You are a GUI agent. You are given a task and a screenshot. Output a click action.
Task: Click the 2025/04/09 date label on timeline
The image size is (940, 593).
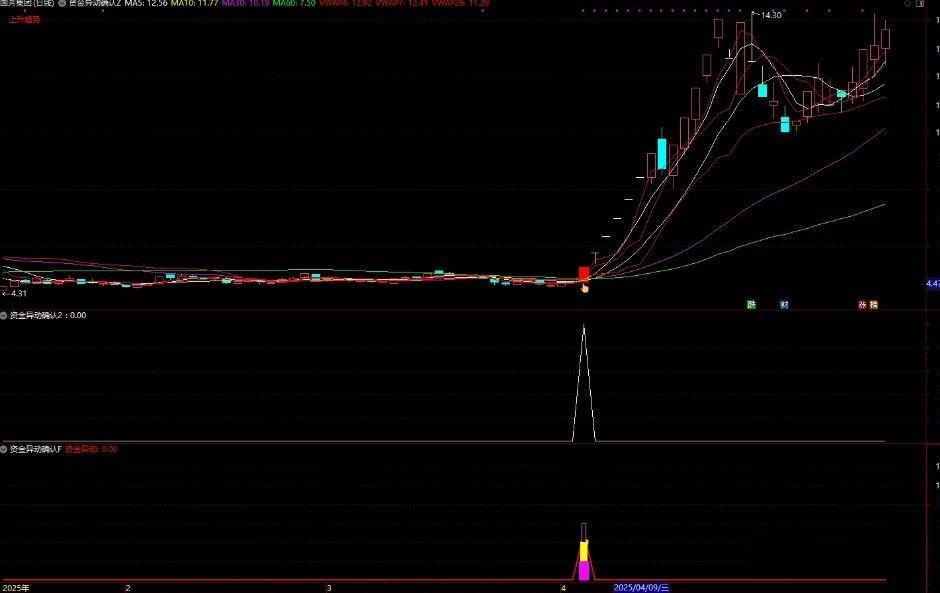point(641,588)
